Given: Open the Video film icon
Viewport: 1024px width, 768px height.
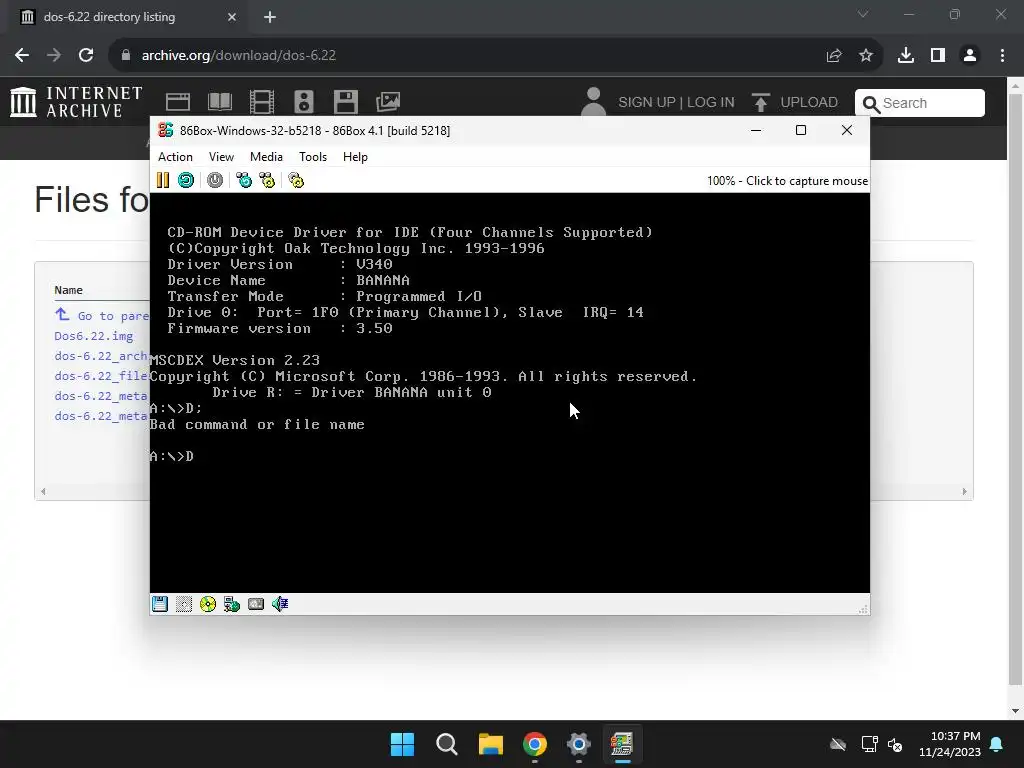Looking at the screenshot, I should [x=262, y=102].
